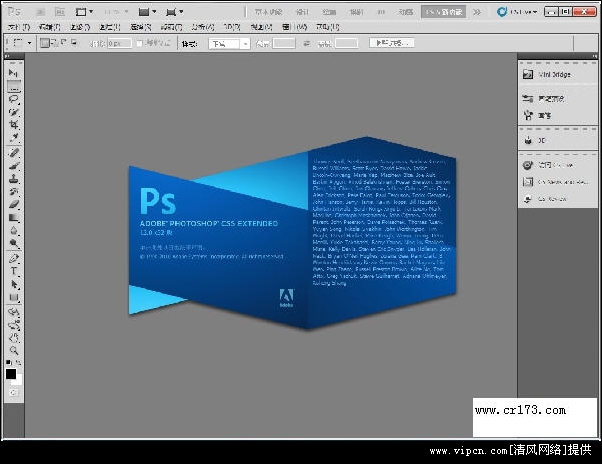Select the Eraser tool

coord(14,204)
